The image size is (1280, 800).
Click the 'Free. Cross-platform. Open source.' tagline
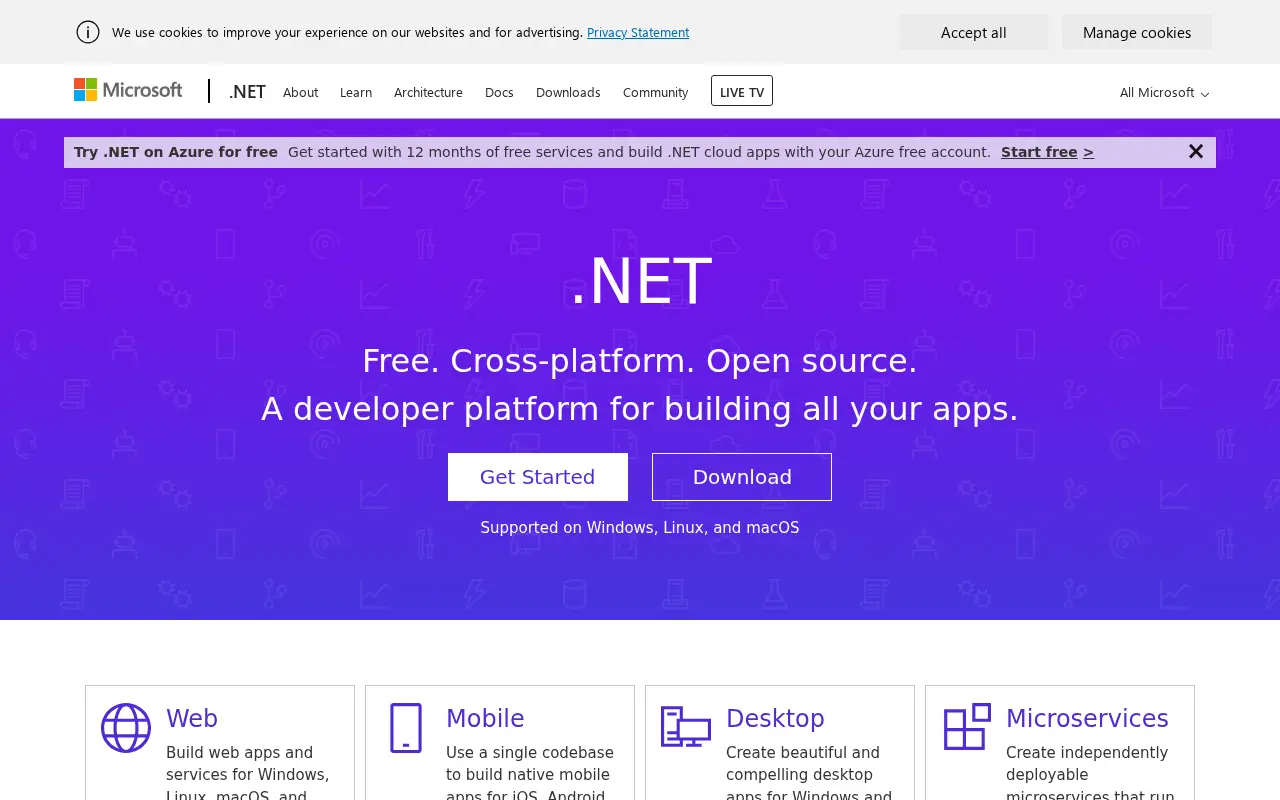(640, 361)
